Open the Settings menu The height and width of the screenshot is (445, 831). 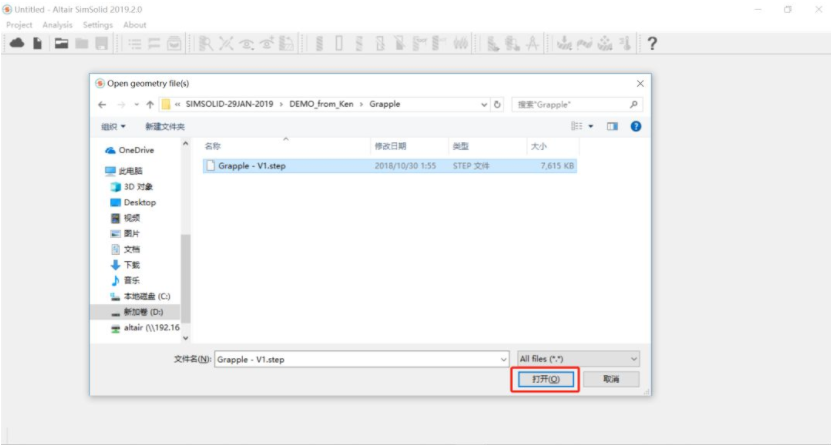point(98,25)
